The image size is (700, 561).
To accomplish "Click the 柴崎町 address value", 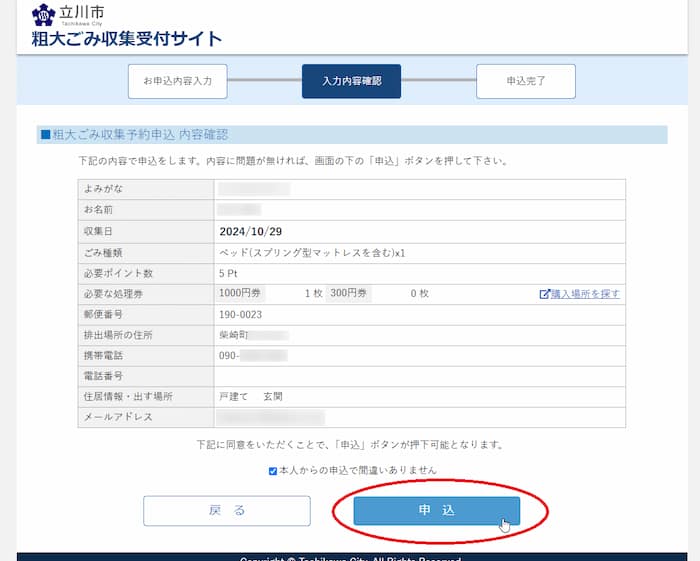I will coord(234,334).
